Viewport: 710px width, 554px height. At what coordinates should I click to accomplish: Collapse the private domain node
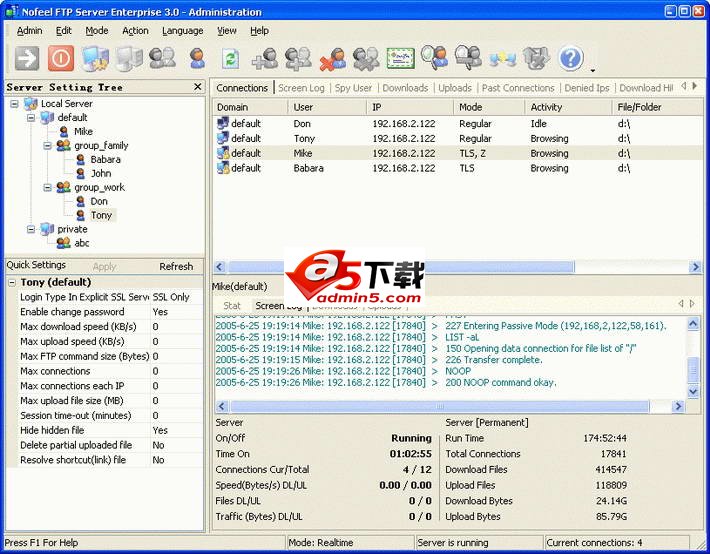coord(31,229)
